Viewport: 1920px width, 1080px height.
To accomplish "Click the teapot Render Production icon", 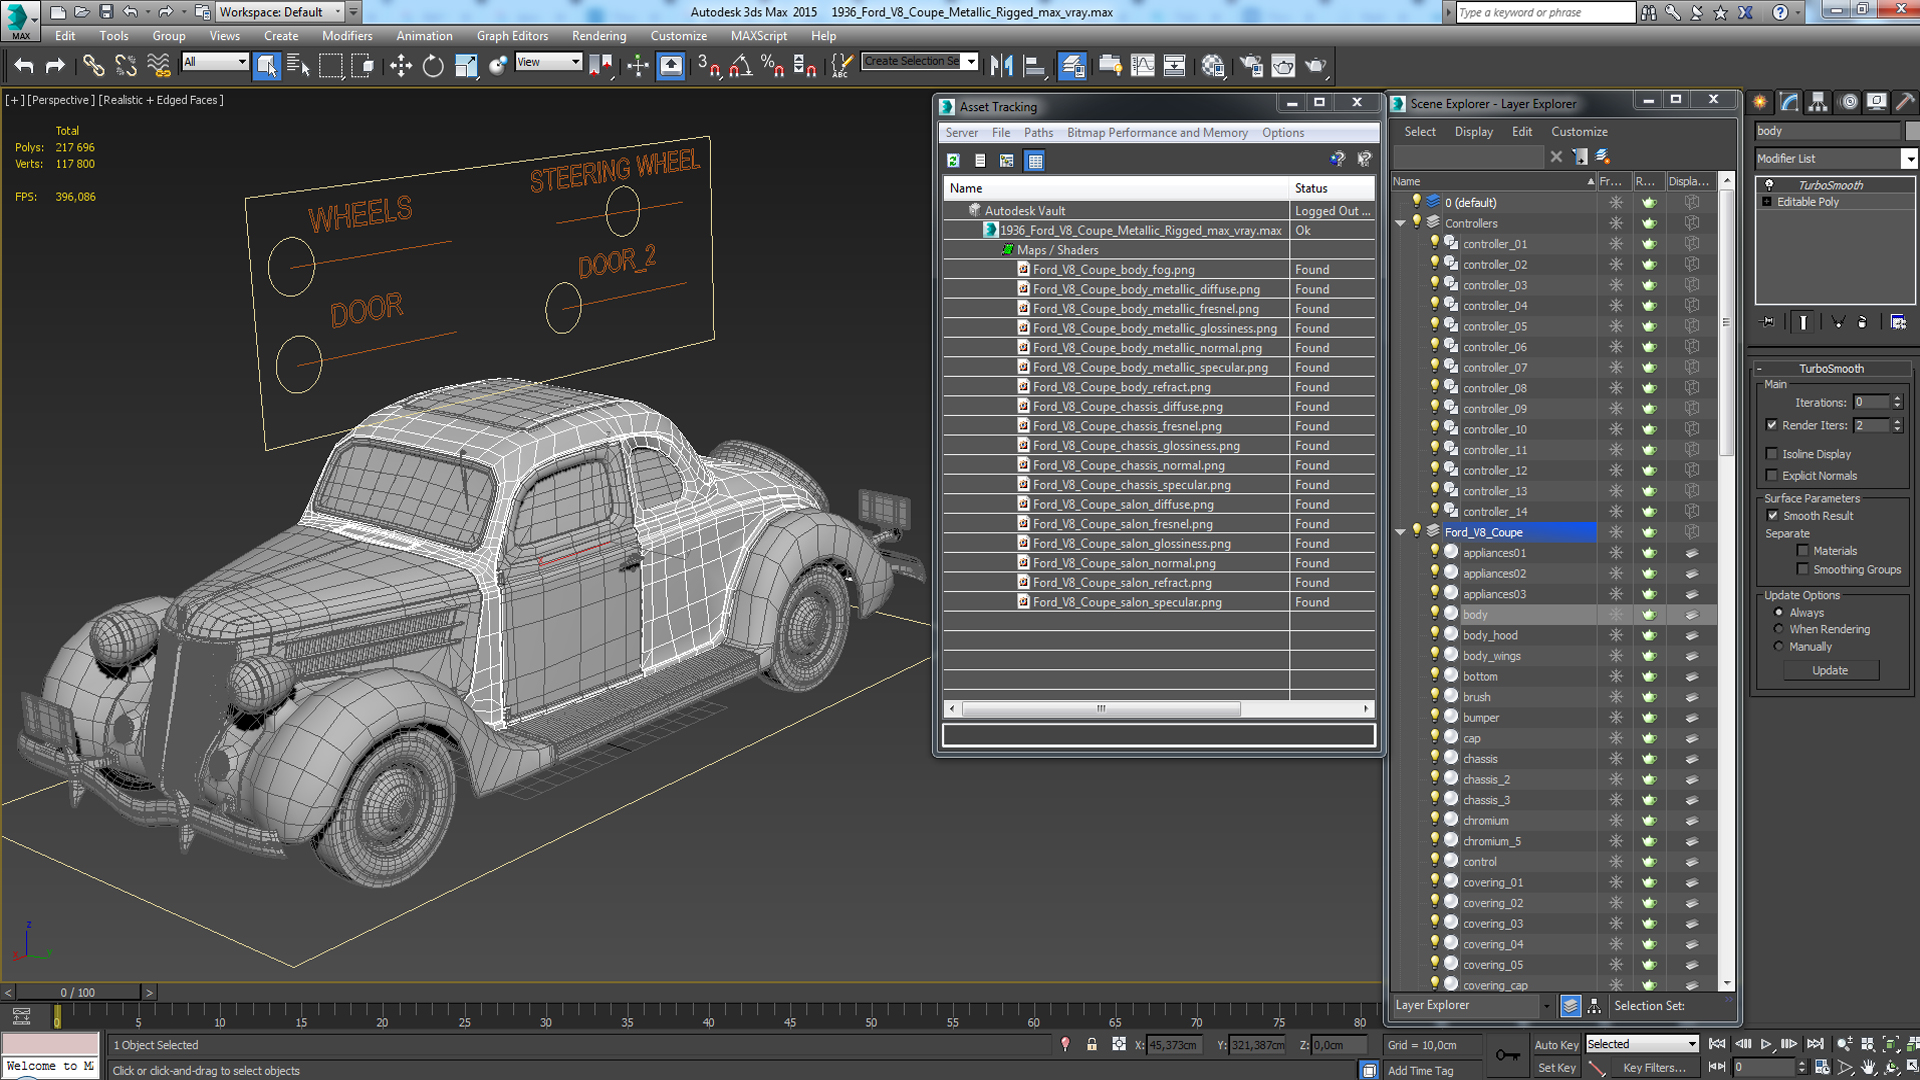I will point(1315,66).
